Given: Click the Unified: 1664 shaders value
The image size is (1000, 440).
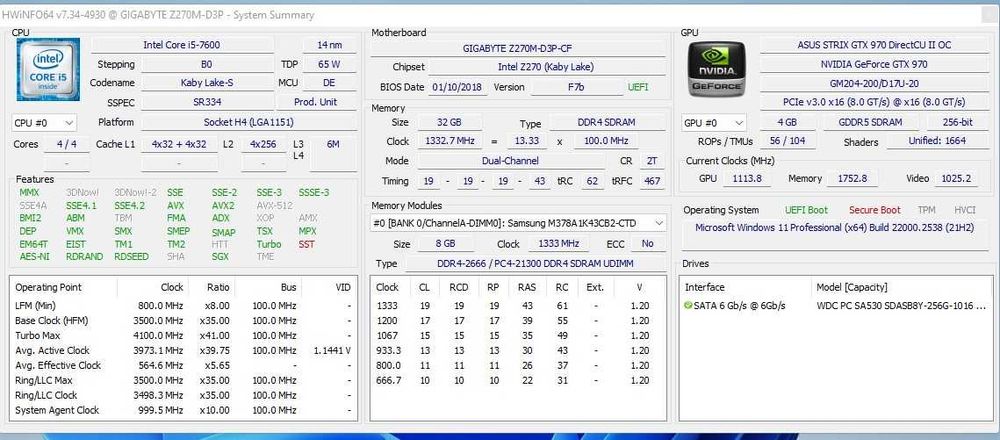Looking at the screenshot, I should (x=938, y=142).
